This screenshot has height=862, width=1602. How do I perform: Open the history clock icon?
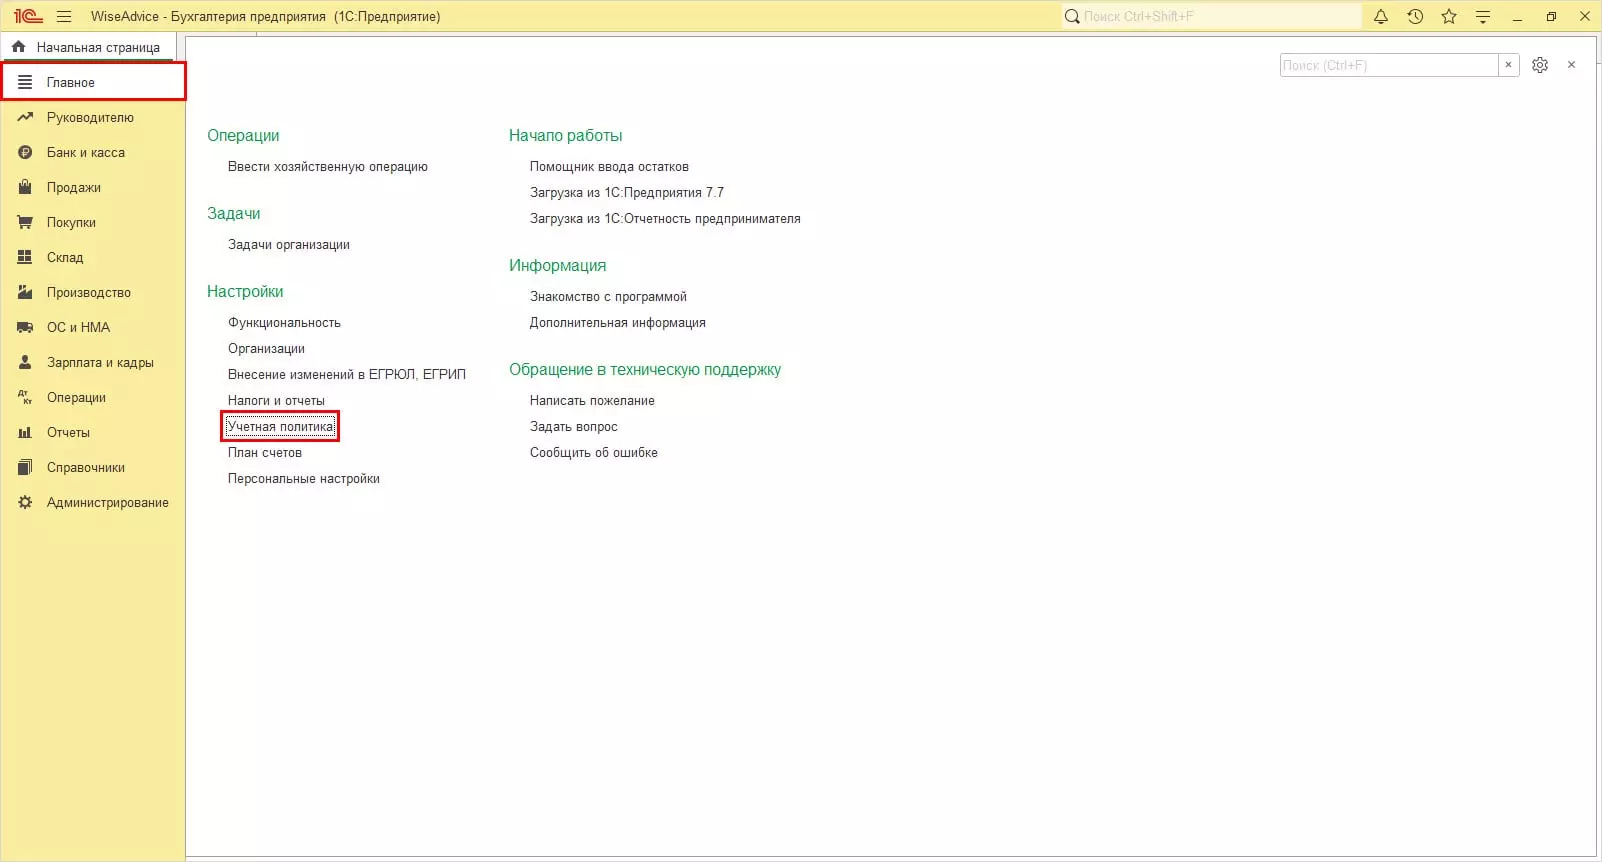click(1415, 16)
